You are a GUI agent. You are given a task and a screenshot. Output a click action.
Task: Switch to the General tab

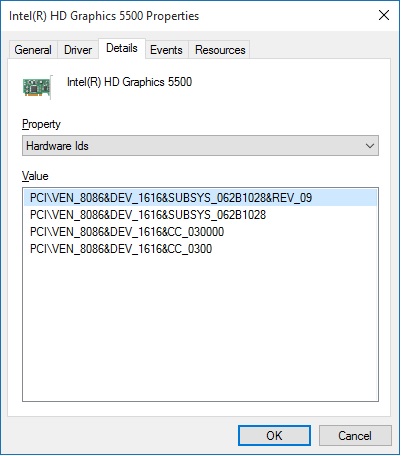click(33, 50)
